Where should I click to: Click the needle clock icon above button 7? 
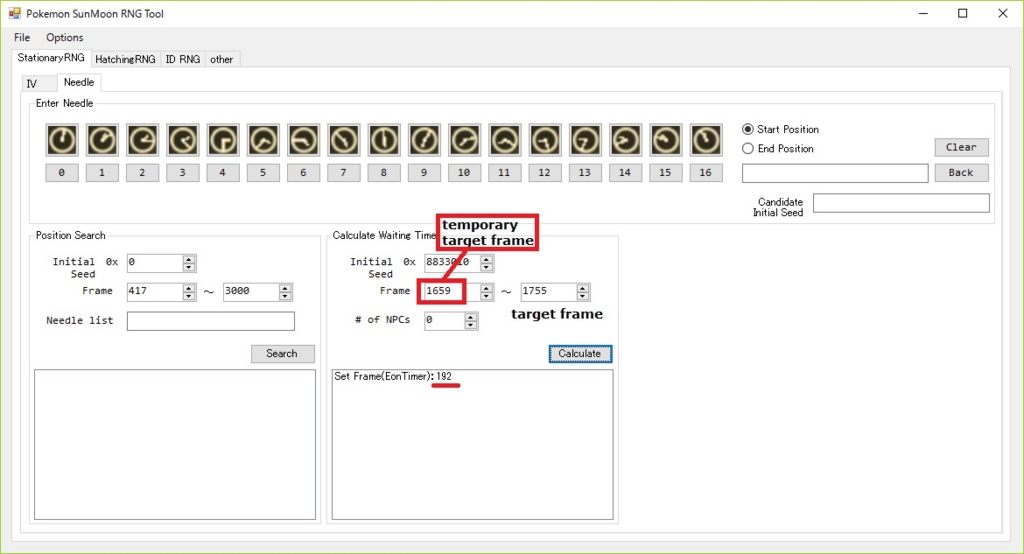(x=344, y=140)
